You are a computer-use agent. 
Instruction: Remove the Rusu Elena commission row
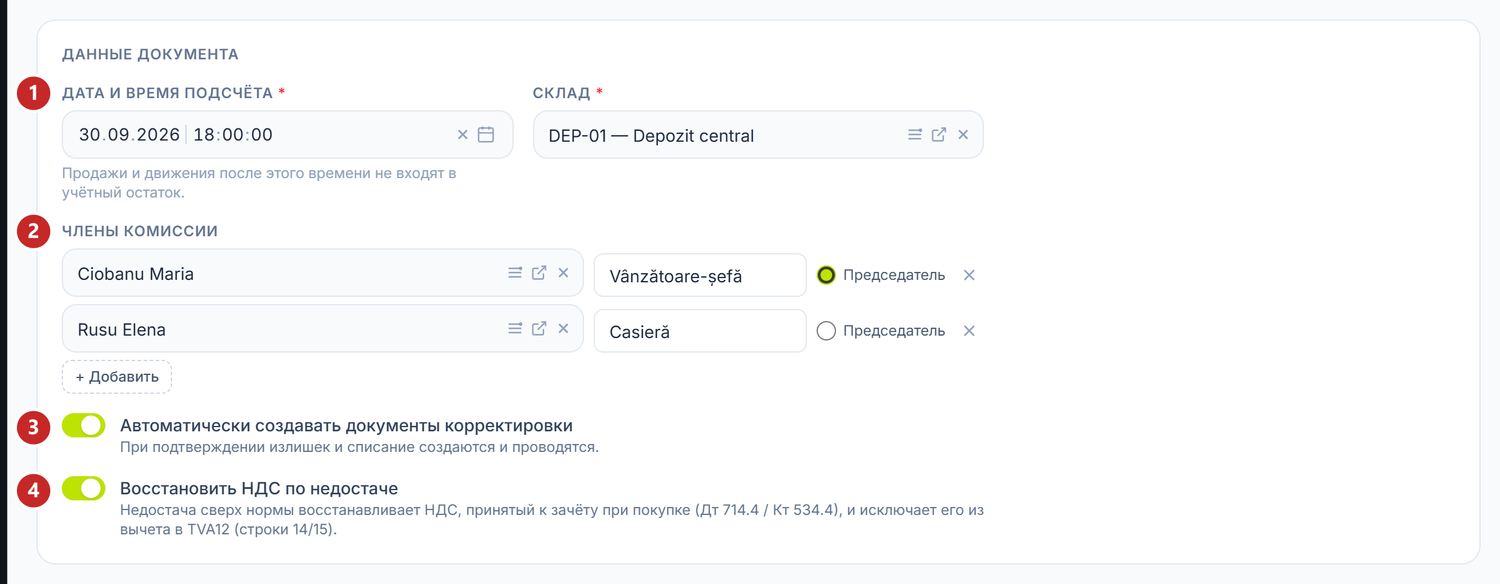(969, 331)
